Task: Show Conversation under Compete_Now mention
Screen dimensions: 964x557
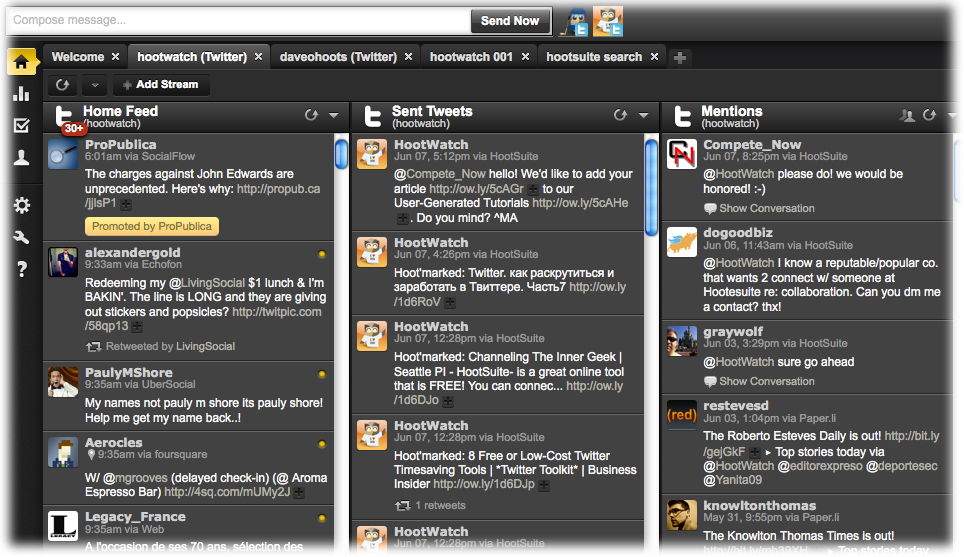Action: tap(759, 208)
